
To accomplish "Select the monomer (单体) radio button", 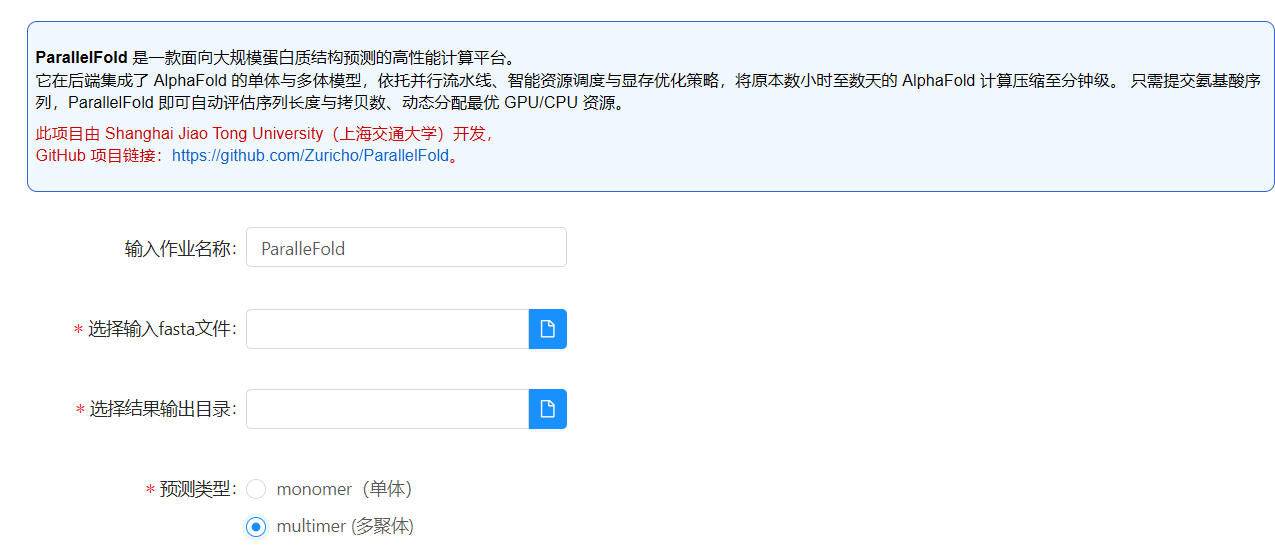I will (x=256, y=489).
